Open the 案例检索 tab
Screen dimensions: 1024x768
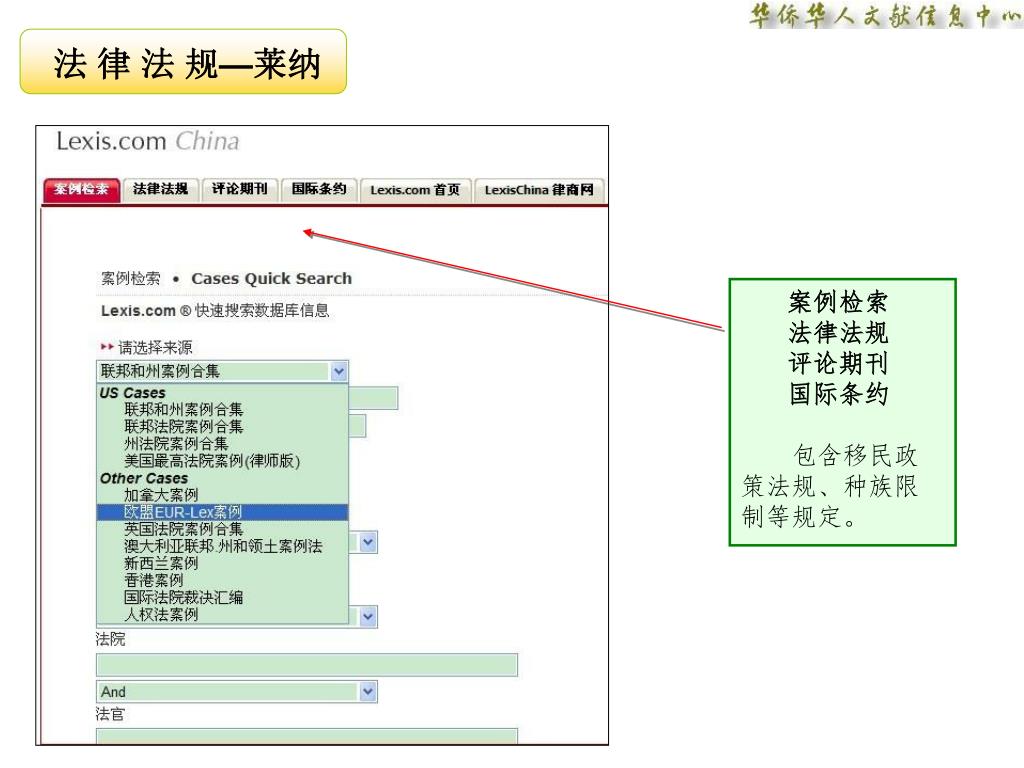click(x=82, y=189)
